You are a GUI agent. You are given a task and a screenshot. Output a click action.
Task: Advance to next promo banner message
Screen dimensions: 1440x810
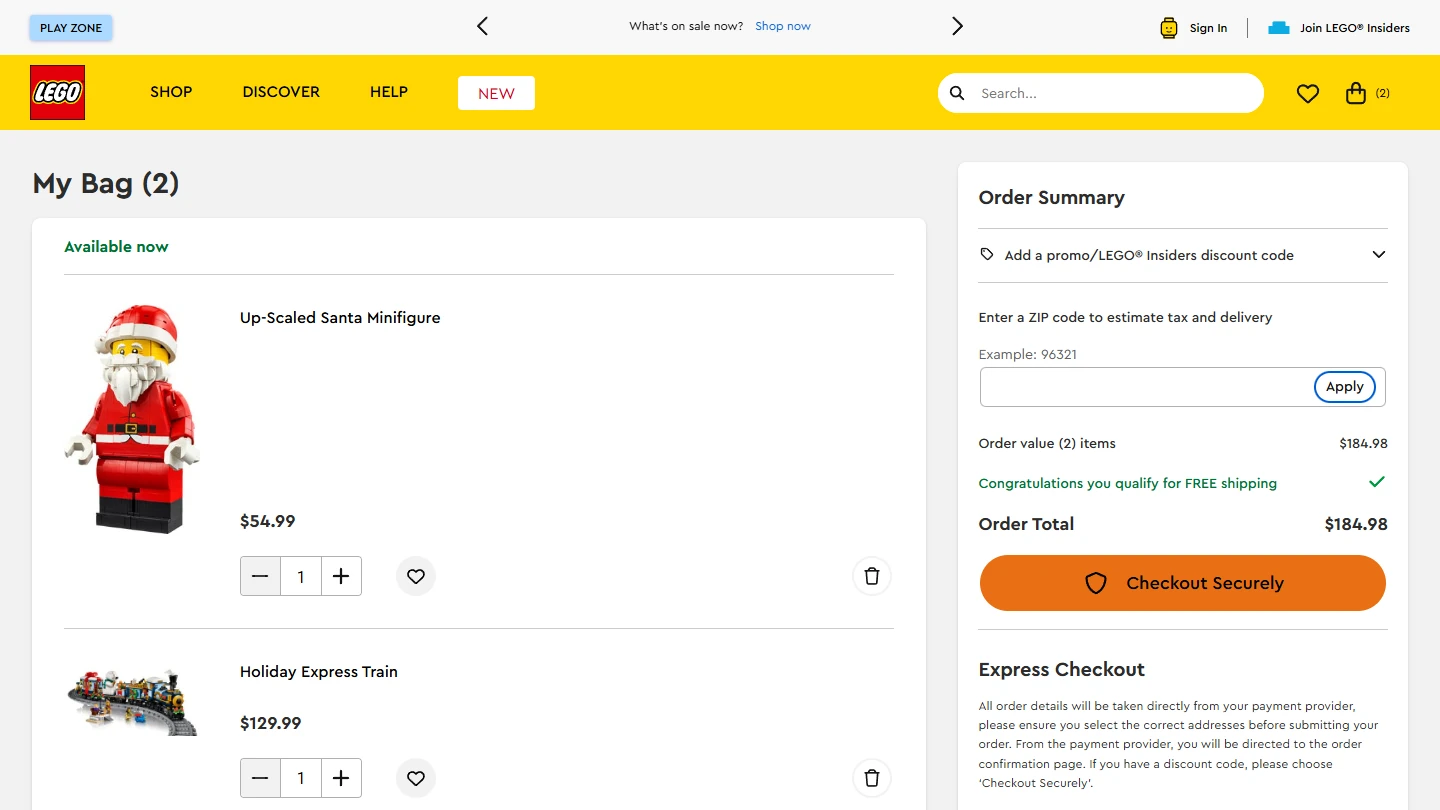(957, 27)
